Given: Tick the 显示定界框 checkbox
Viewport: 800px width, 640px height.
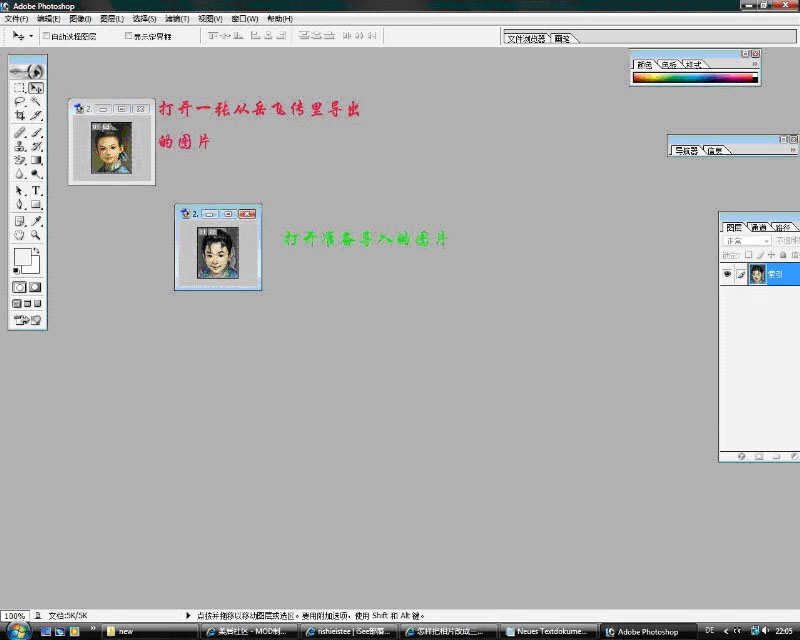Looking at the screenshot, I should (x=128, y=35).
